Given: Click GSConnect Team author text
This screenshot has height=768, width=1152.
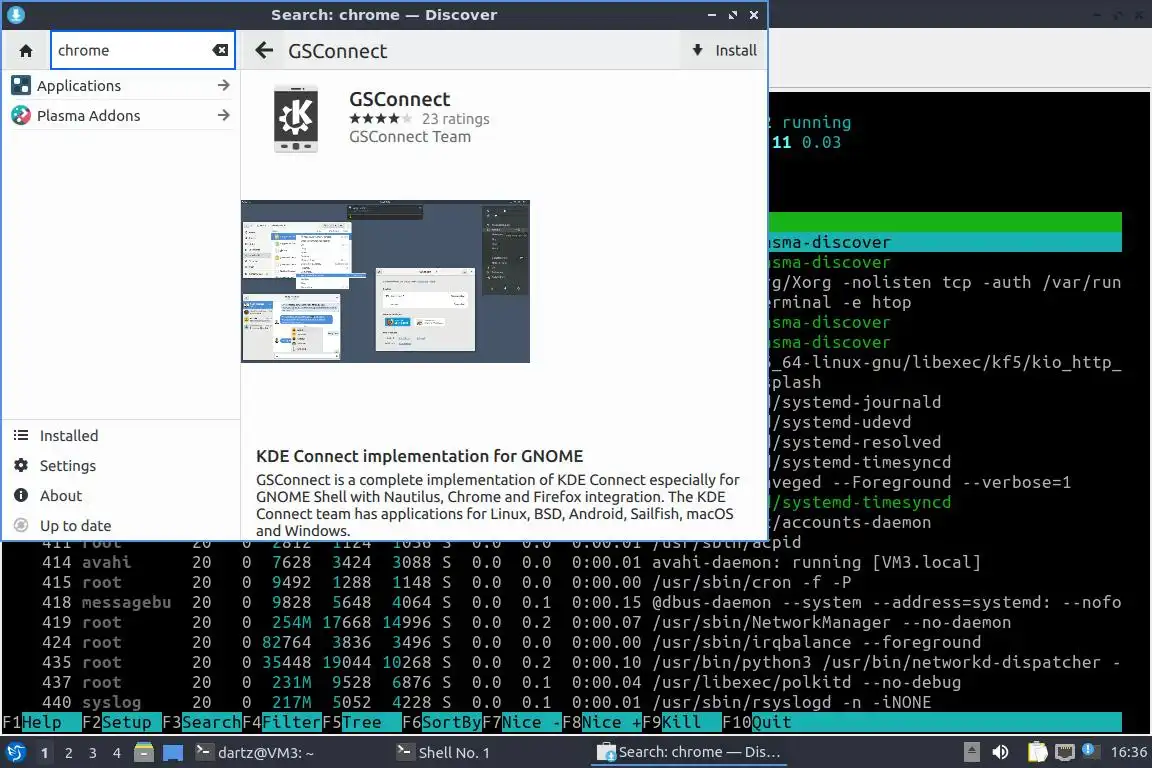Looking at the screenshot, I should (410, 137).
